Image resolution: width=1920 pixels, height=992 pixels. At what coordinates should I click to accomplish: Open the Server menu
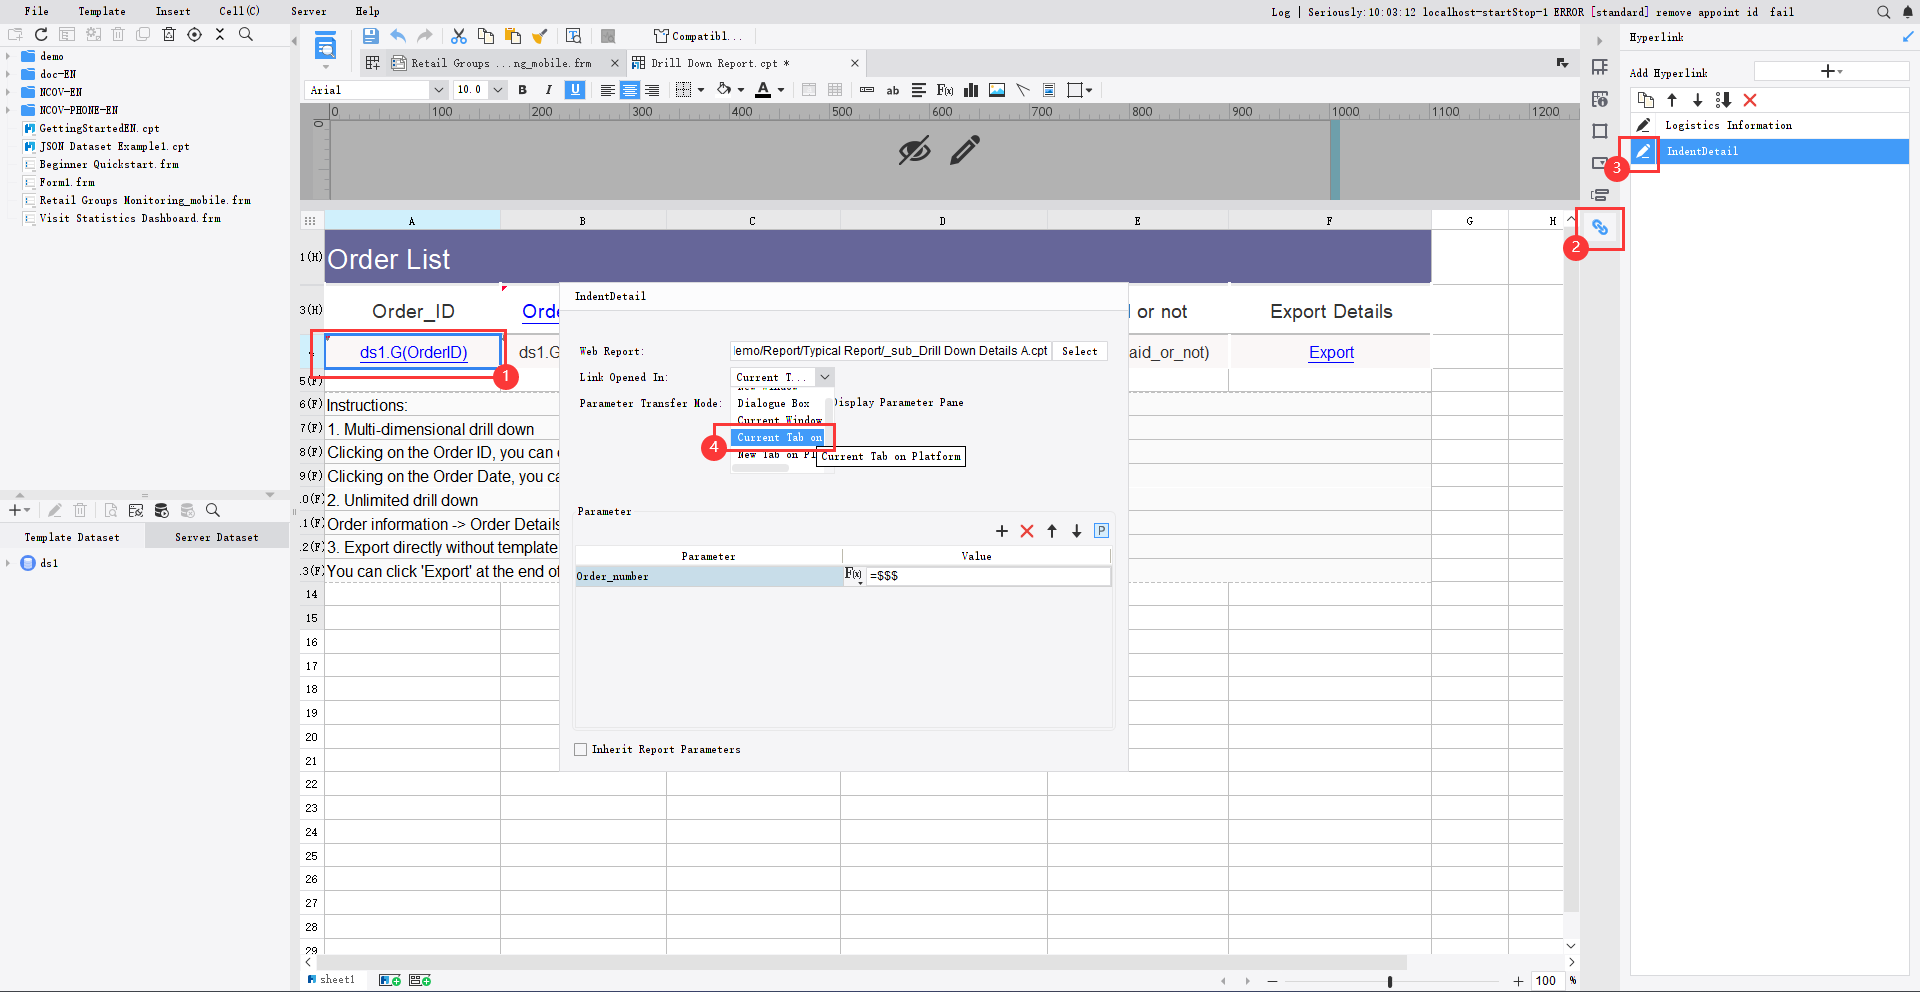tap(308, 11)
